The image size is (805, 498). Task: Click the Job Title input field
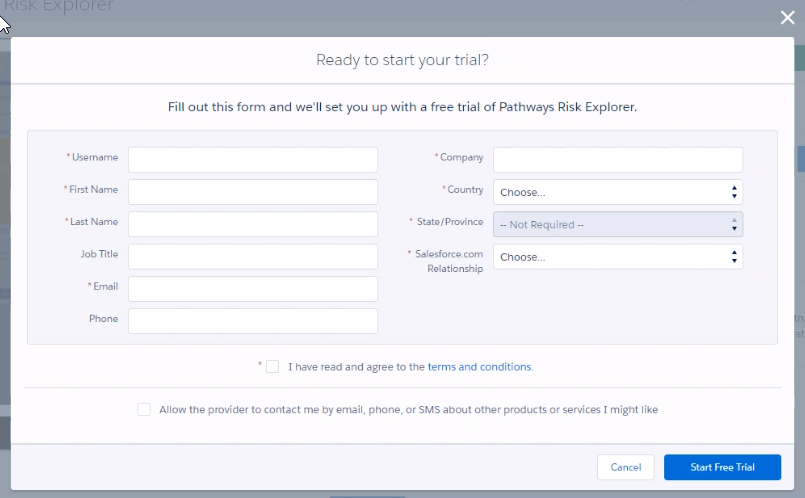(x=253, y=256)
